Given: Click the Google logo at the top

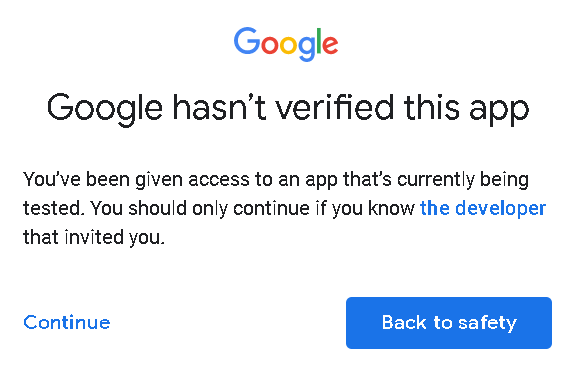Looking at the screenshot, I should 286,44.
